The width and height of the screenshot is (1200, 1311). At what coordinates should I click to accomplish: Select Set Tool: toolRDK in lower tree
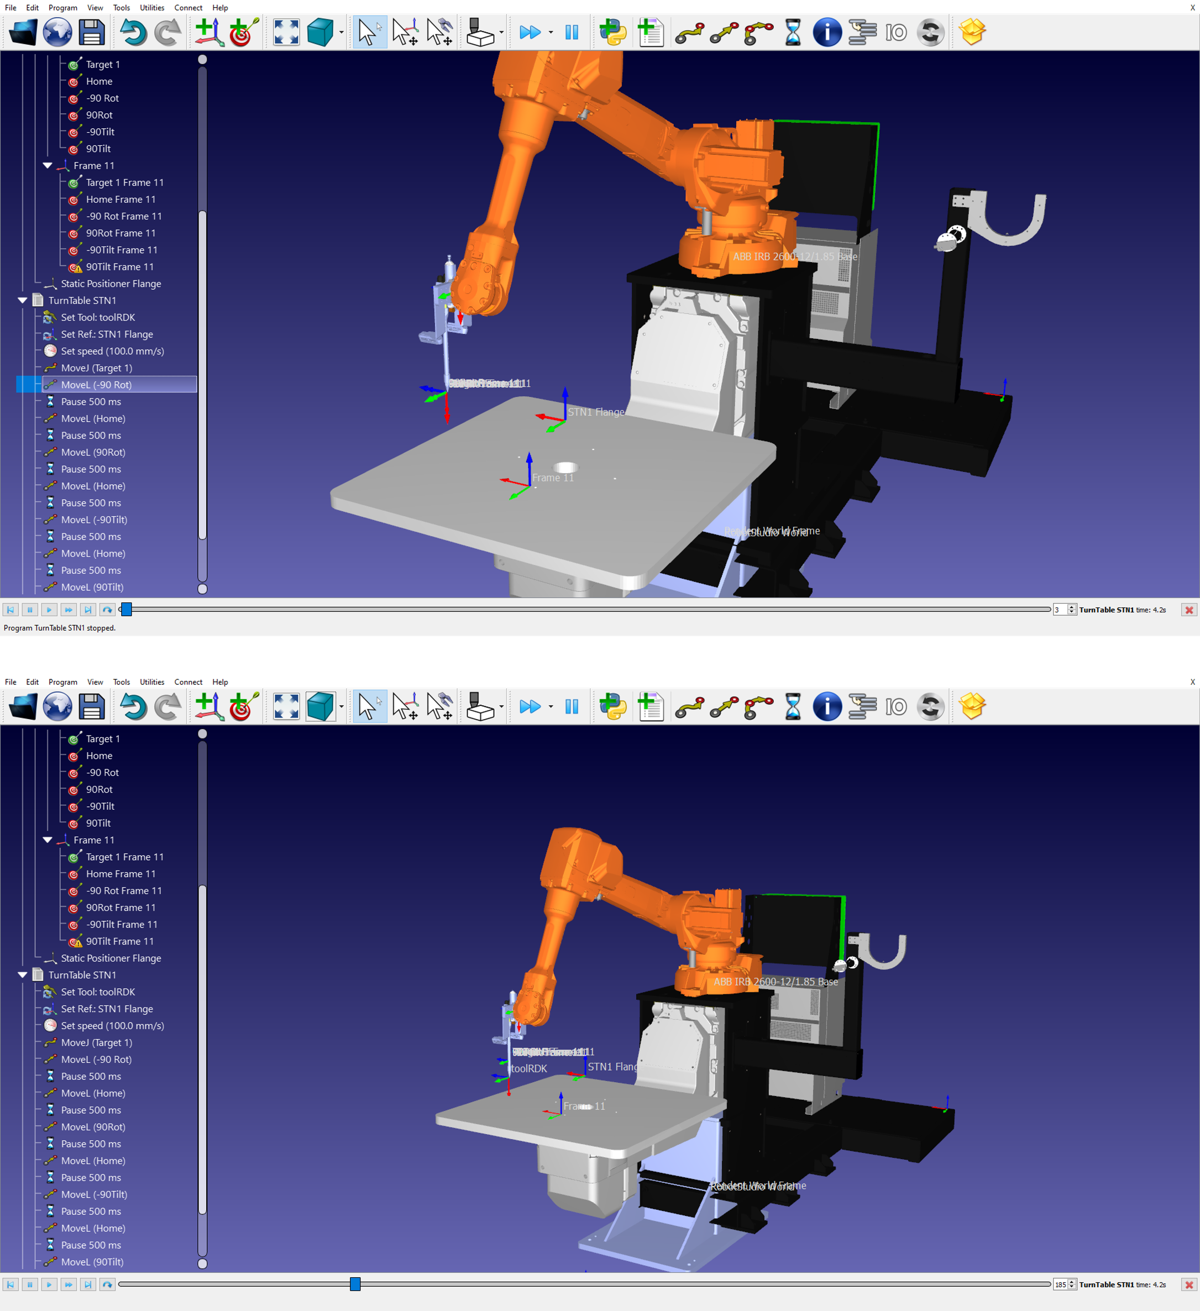97,992
